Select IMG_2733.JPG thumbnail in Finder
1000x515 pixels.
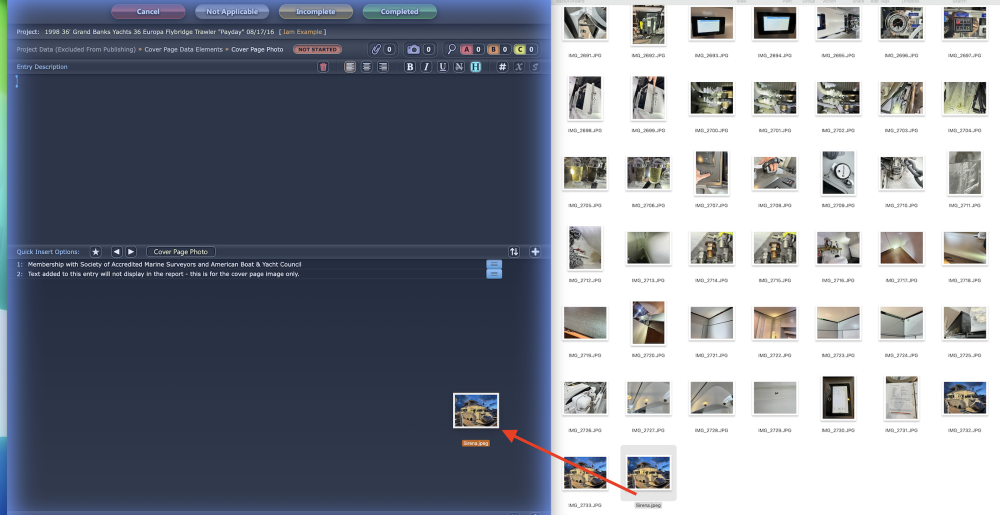(x=585, y=473)
